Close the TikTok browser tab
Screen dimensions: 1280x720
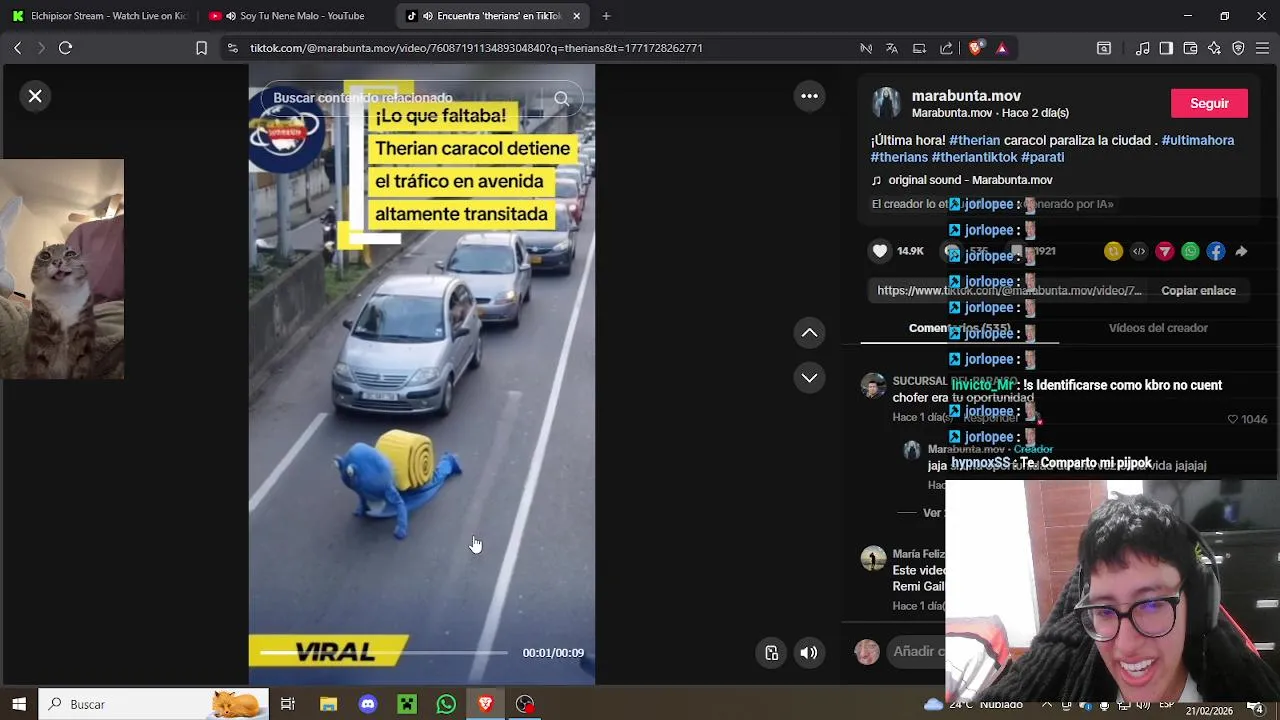[x=576, y=16]
